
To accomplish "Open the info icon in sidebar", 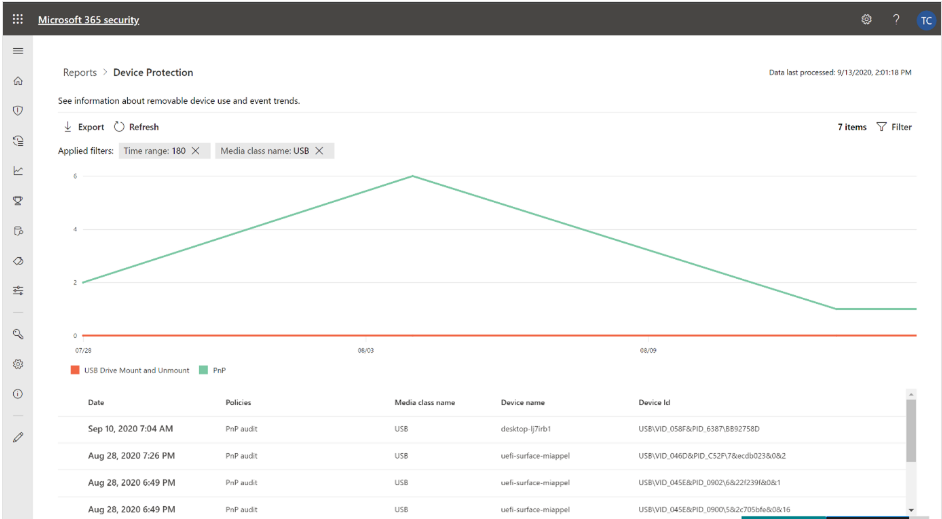I will (18, 394).
